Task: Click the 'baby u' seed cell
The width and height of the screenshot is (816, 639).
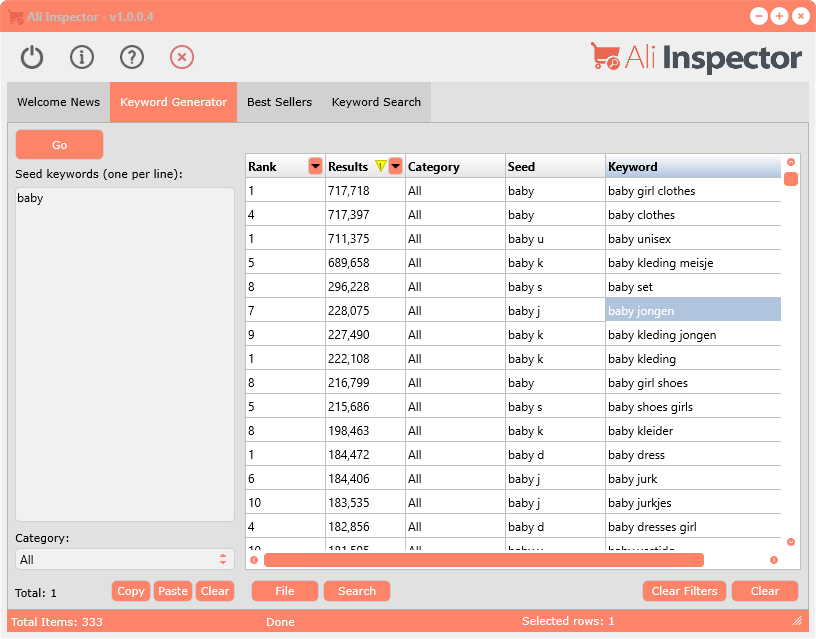Action: coord(555,239)
